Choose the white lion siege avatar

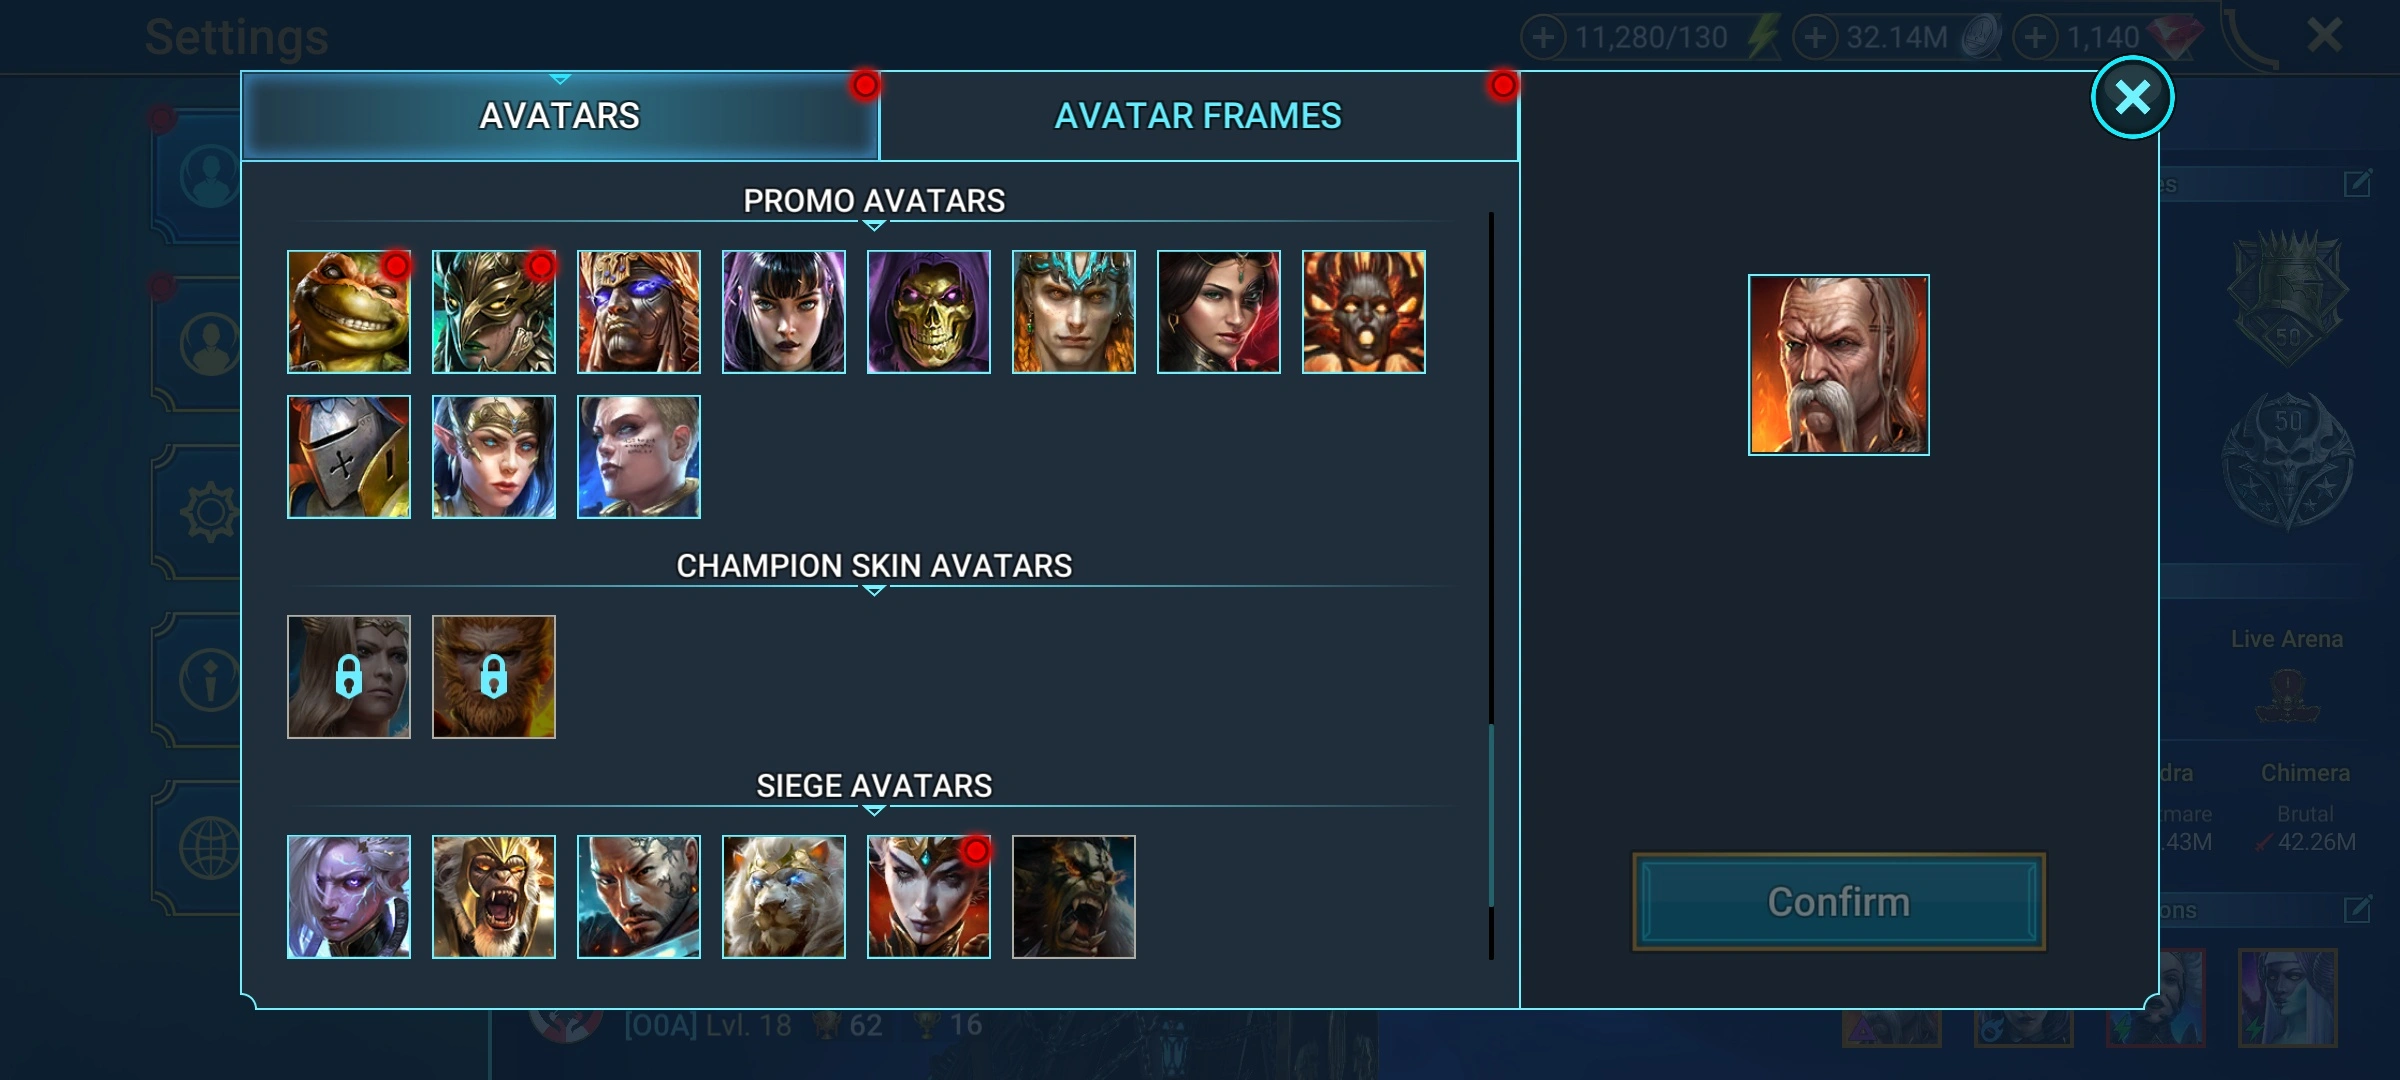(x=783, y=897)
